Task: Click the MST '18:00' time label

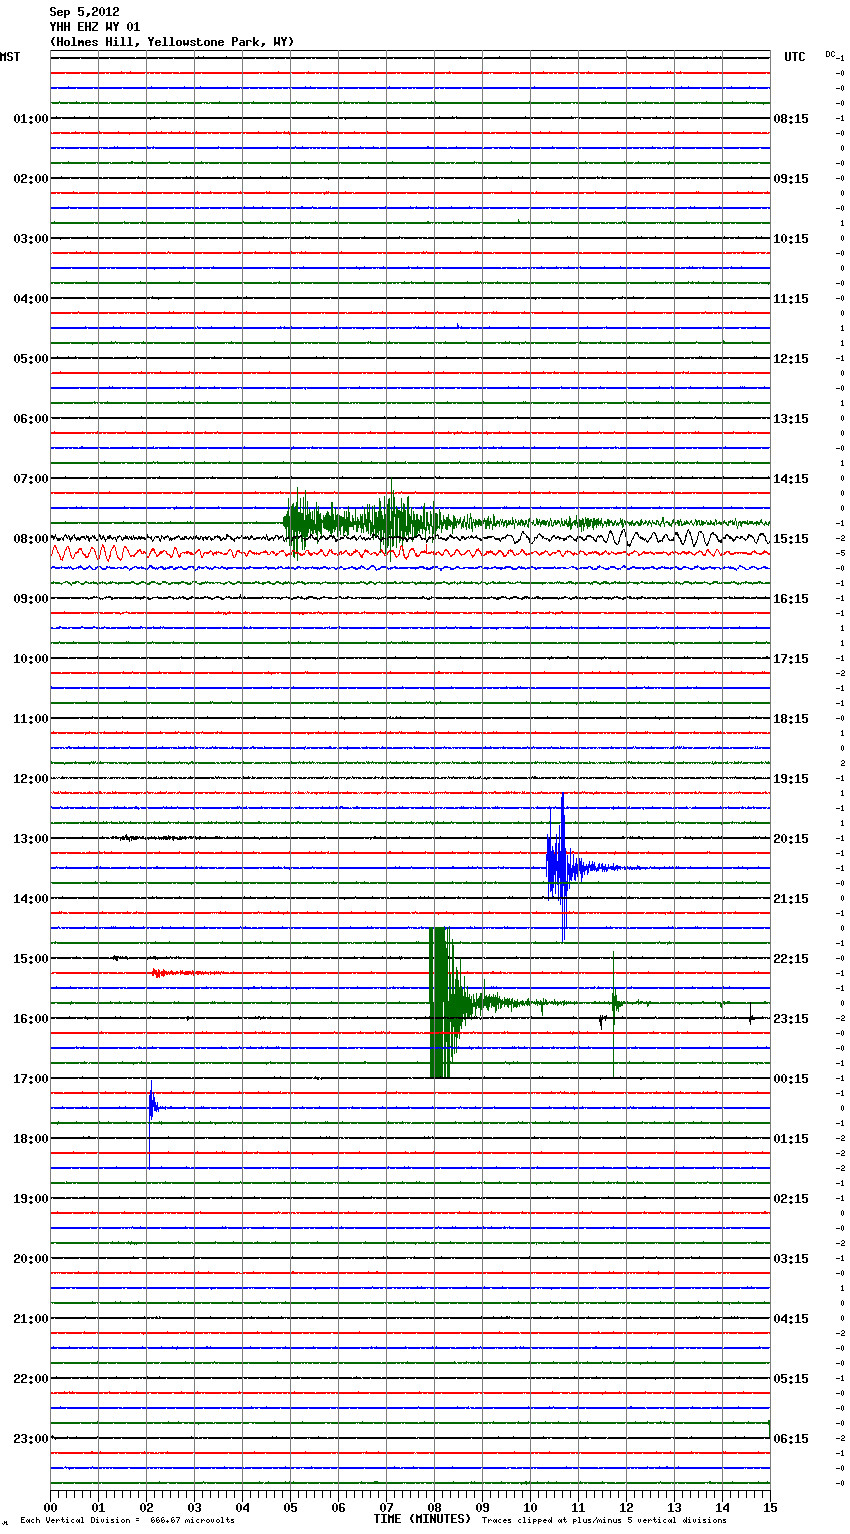Action: [x=31, y=1139]
